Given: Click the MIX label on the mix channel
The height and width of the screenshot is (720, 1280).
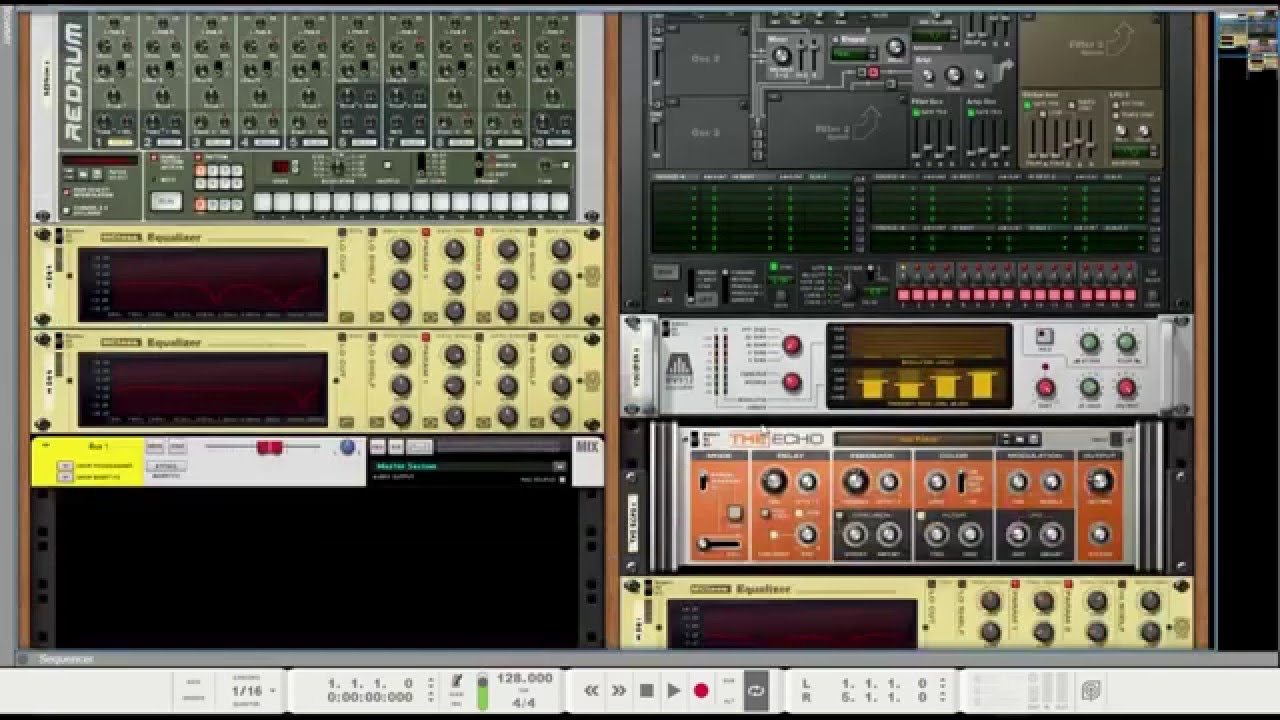Looking at the screenshot, I should (587, 446).
